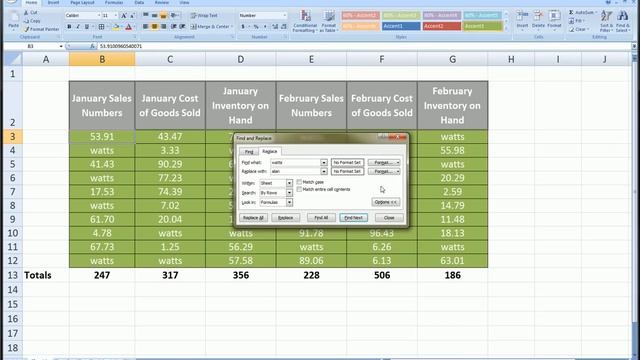The width and height of the screenshot is (640, 360).
Task: Click the Borders icon
Action: tap(101, 27)
